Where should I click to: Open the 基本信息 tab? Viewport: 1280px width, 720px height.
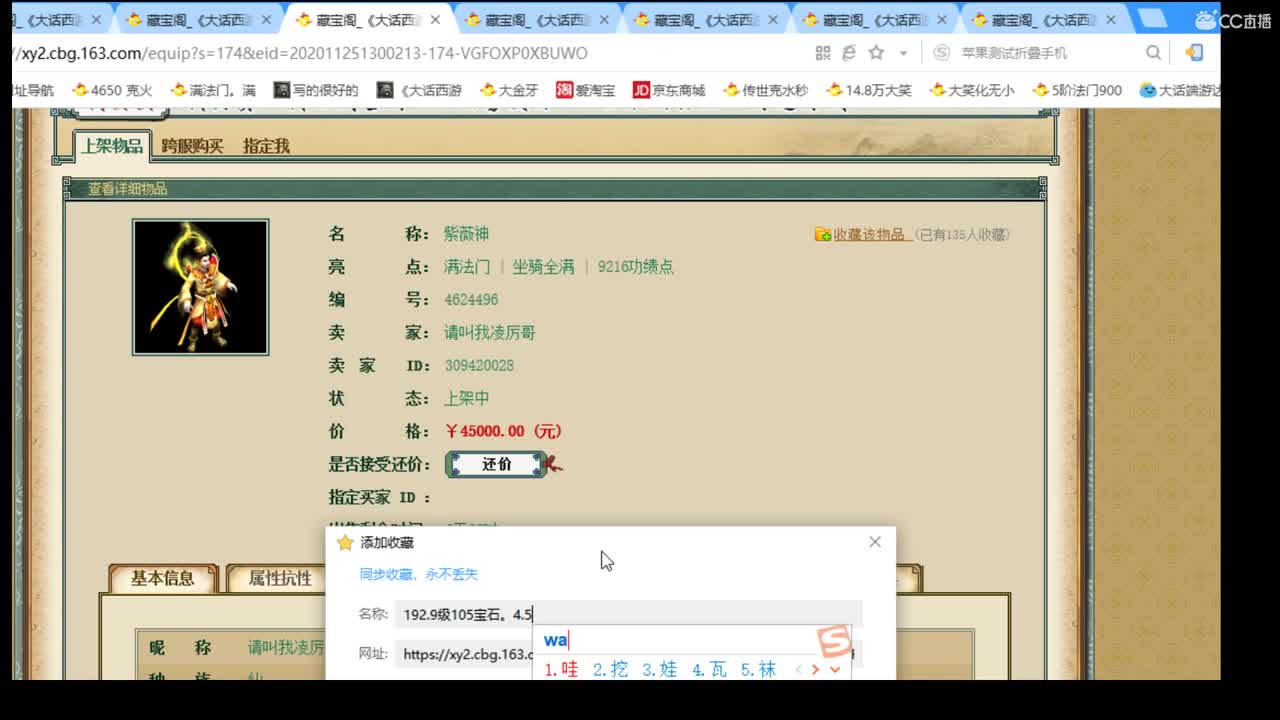tap(163, 578)
